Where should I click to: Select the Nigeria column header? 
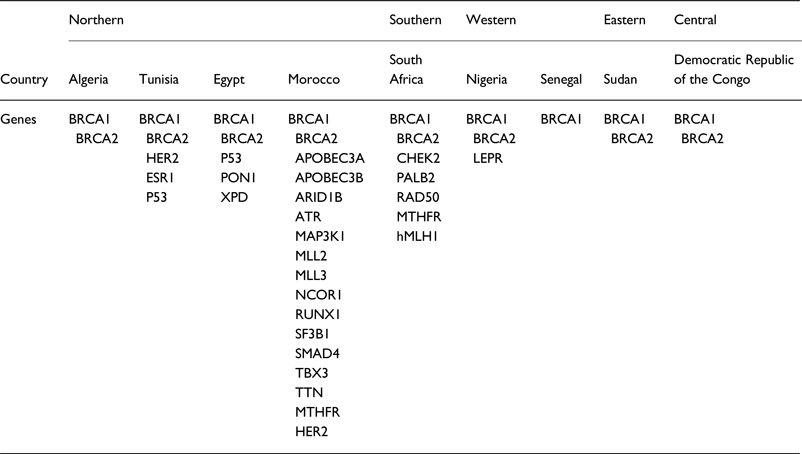click(489, 79)
